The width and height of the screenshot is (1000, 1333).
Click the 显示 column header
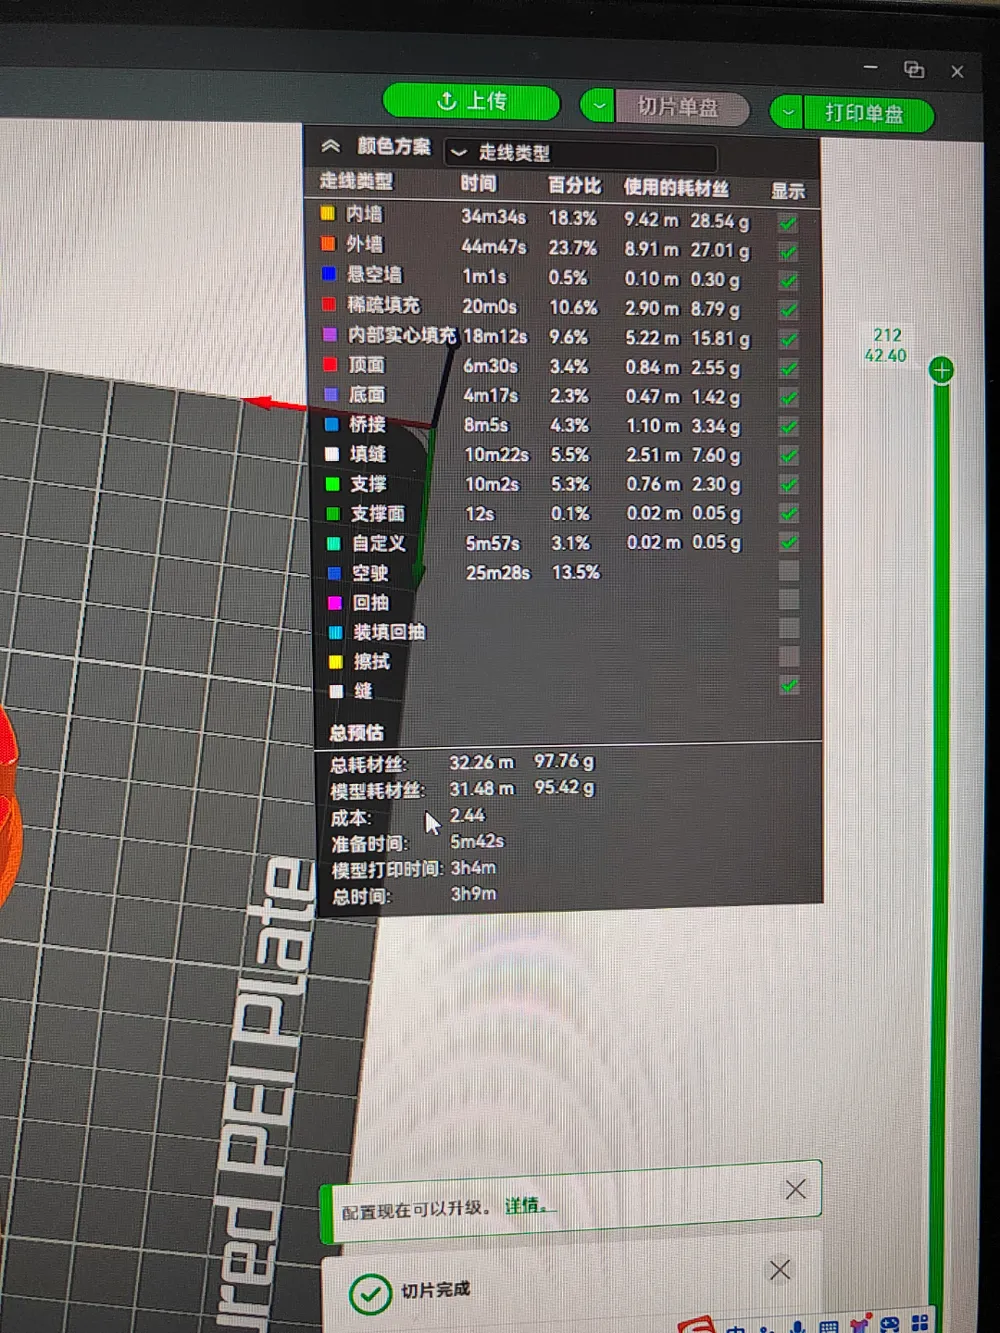pyautogui.click(x=788, y=191)
